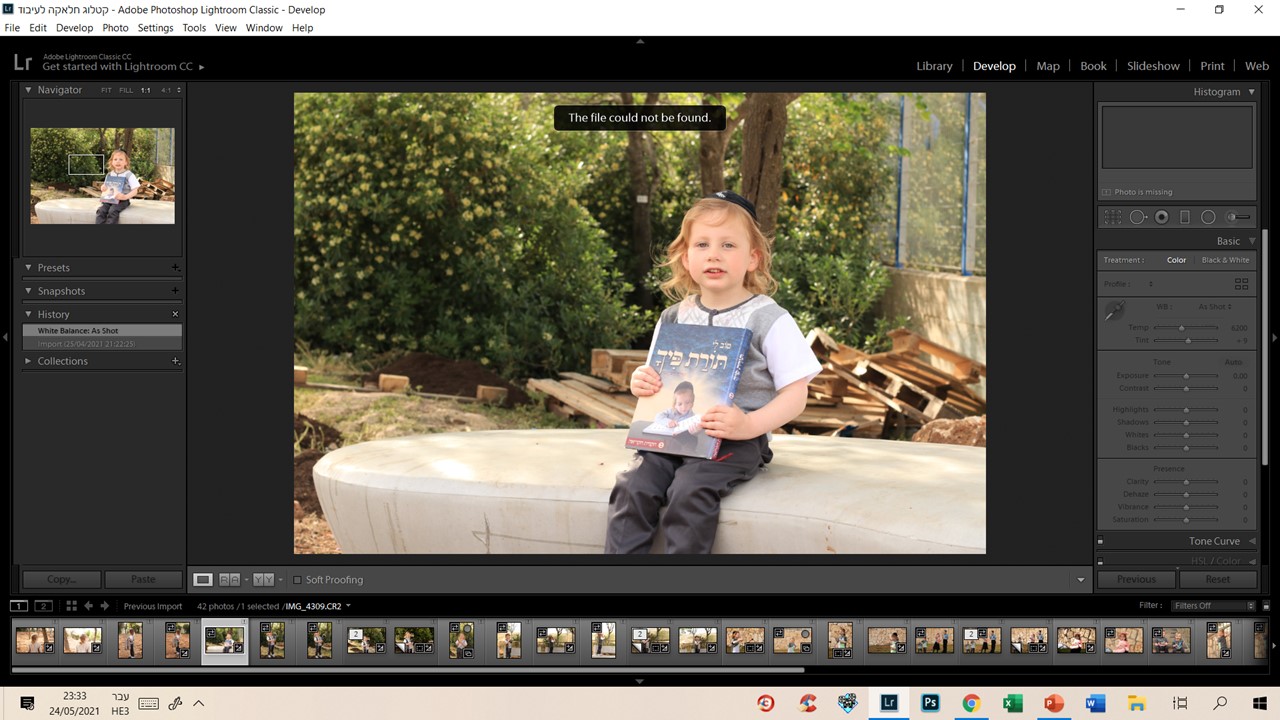Open the WB As Shot dropdown
1280x720 pixels.
[x=1215, y=307]
